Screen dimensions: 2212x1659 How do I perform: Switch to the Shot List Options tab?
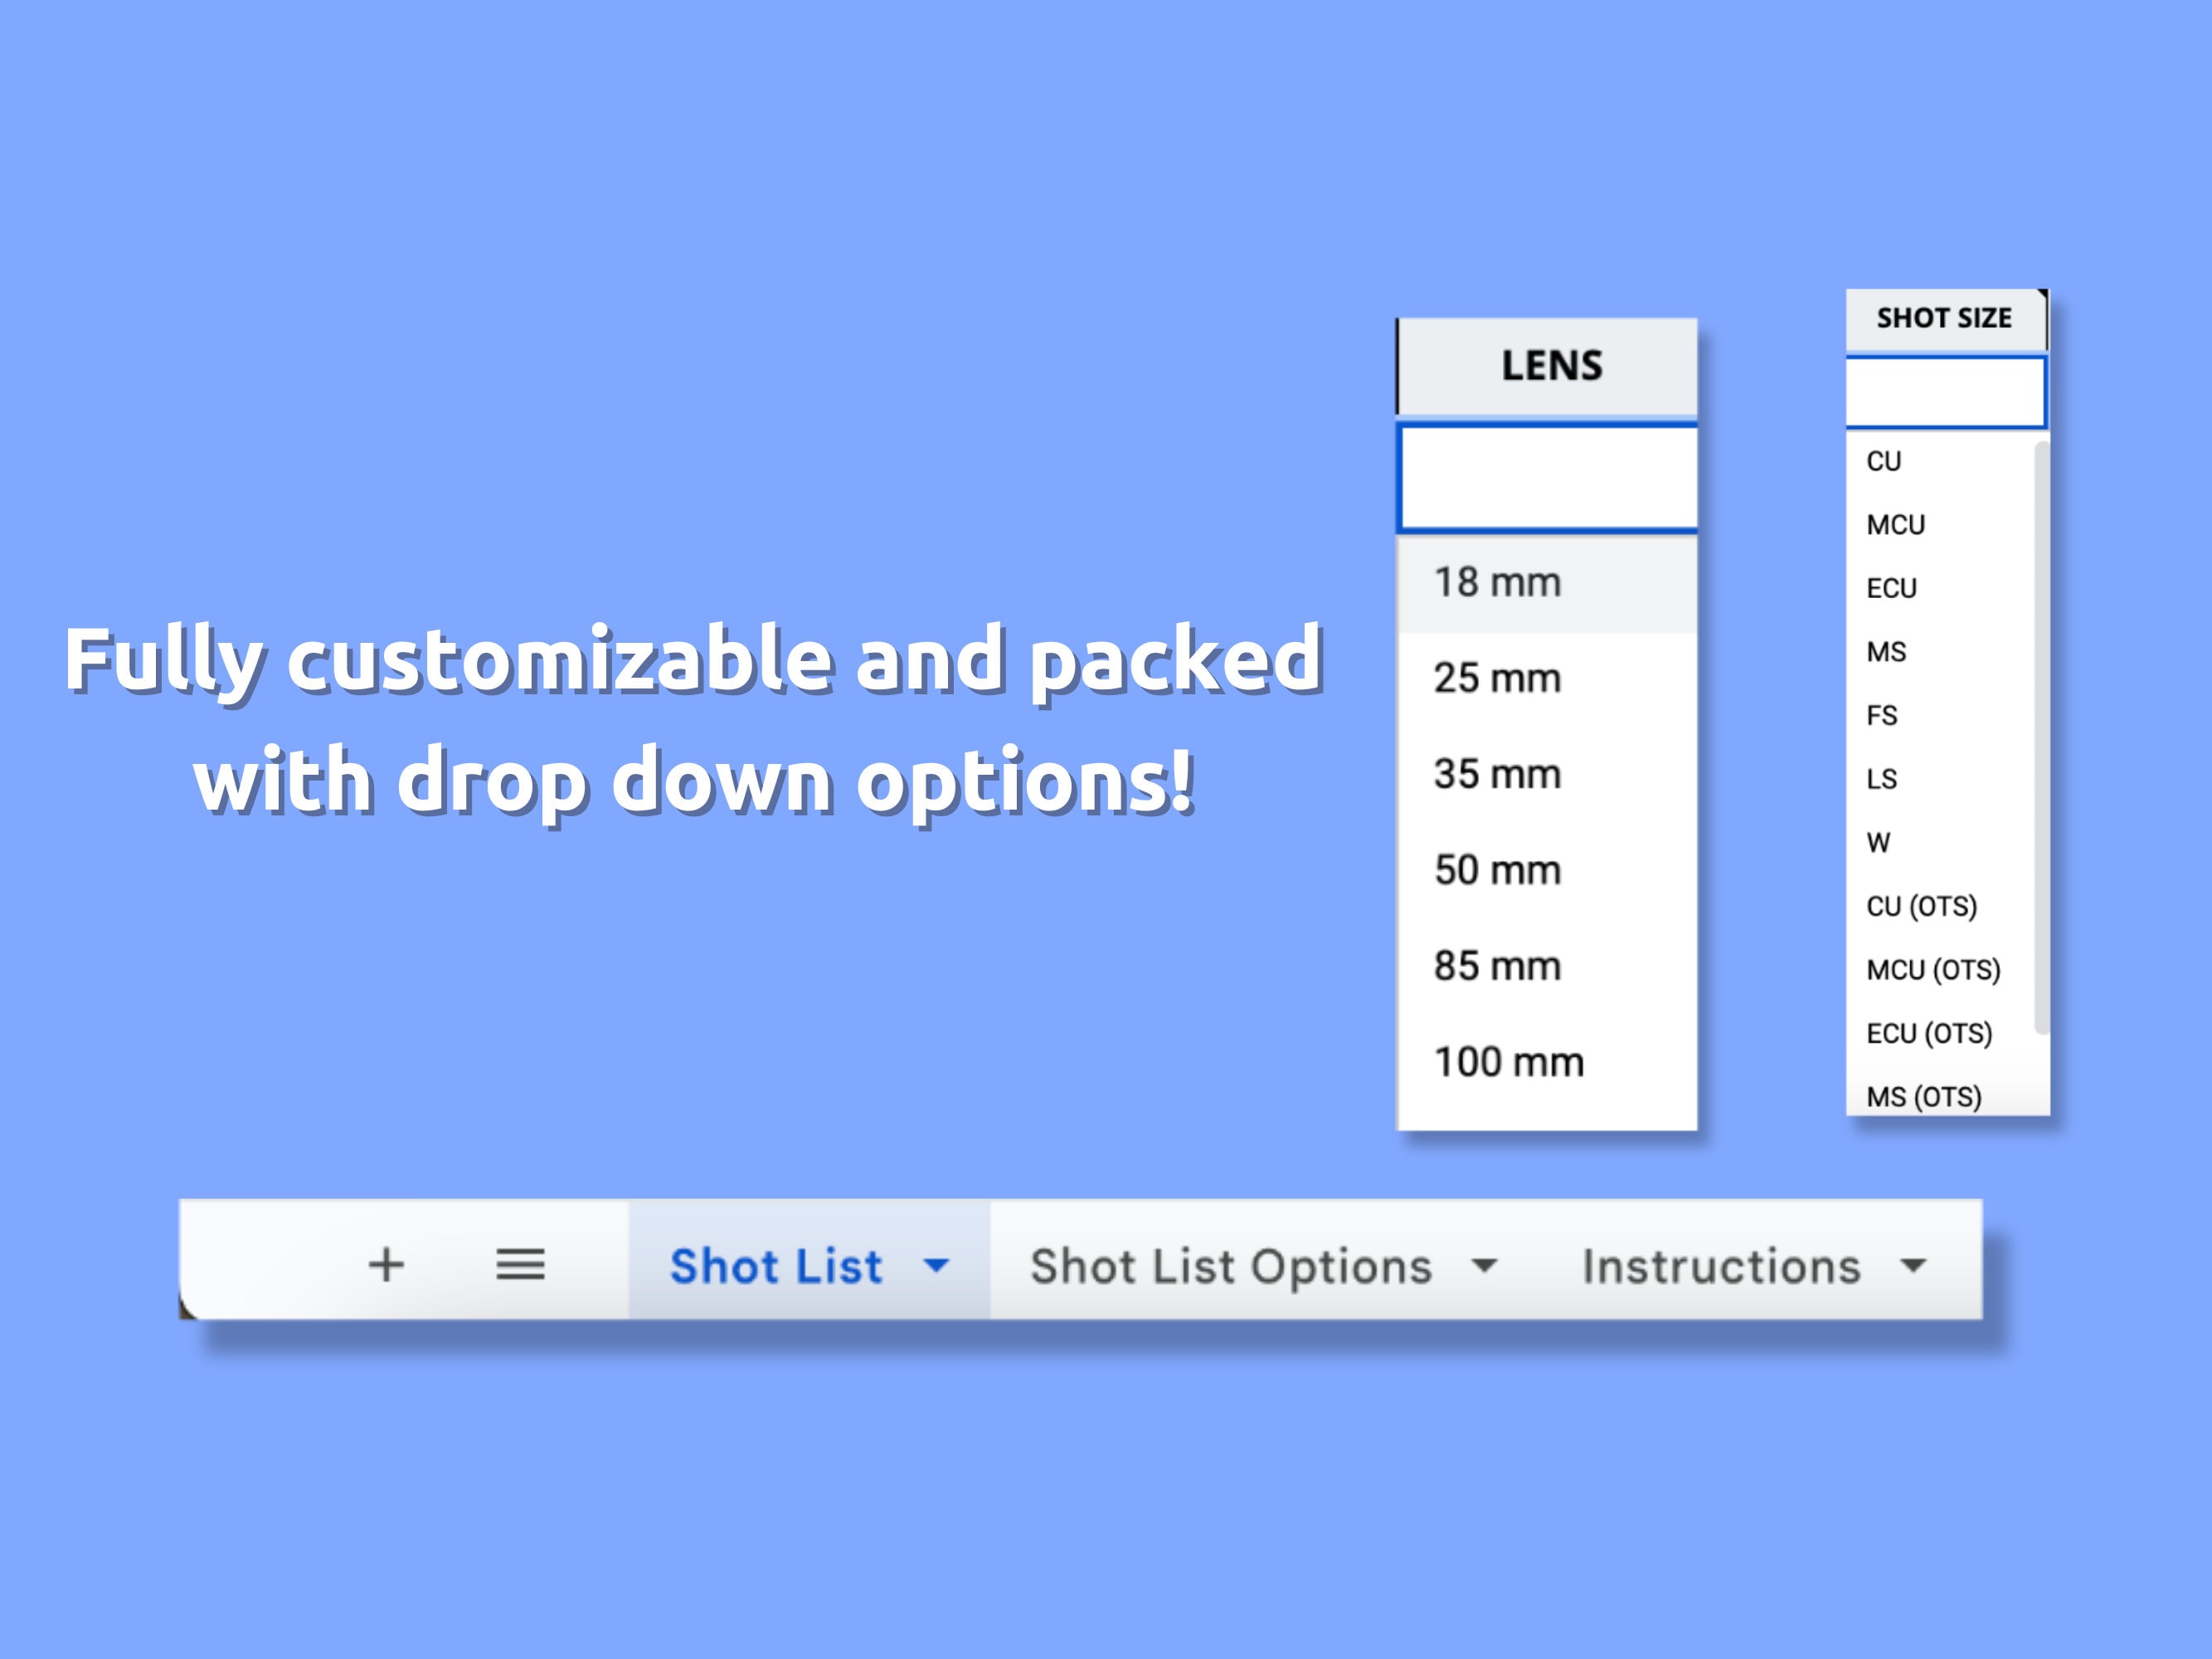coord(1230,1265)
